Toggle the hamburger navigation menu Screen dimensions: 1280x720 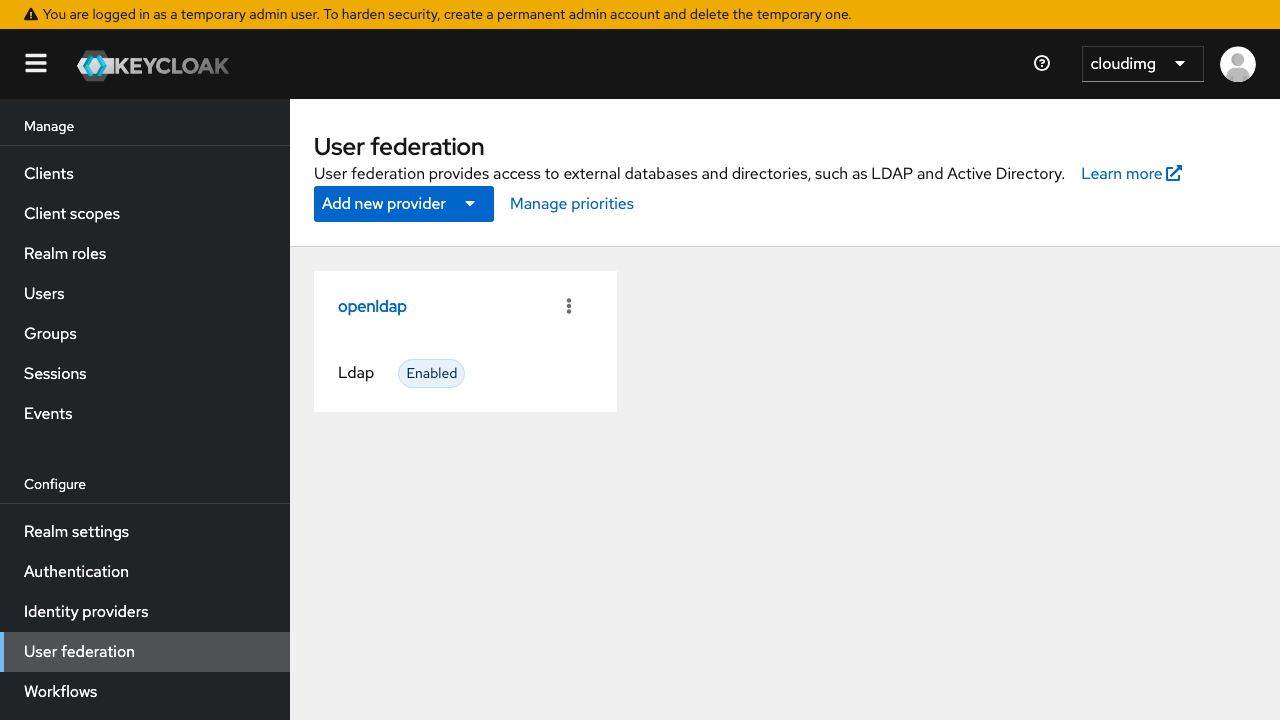point(36,64)
